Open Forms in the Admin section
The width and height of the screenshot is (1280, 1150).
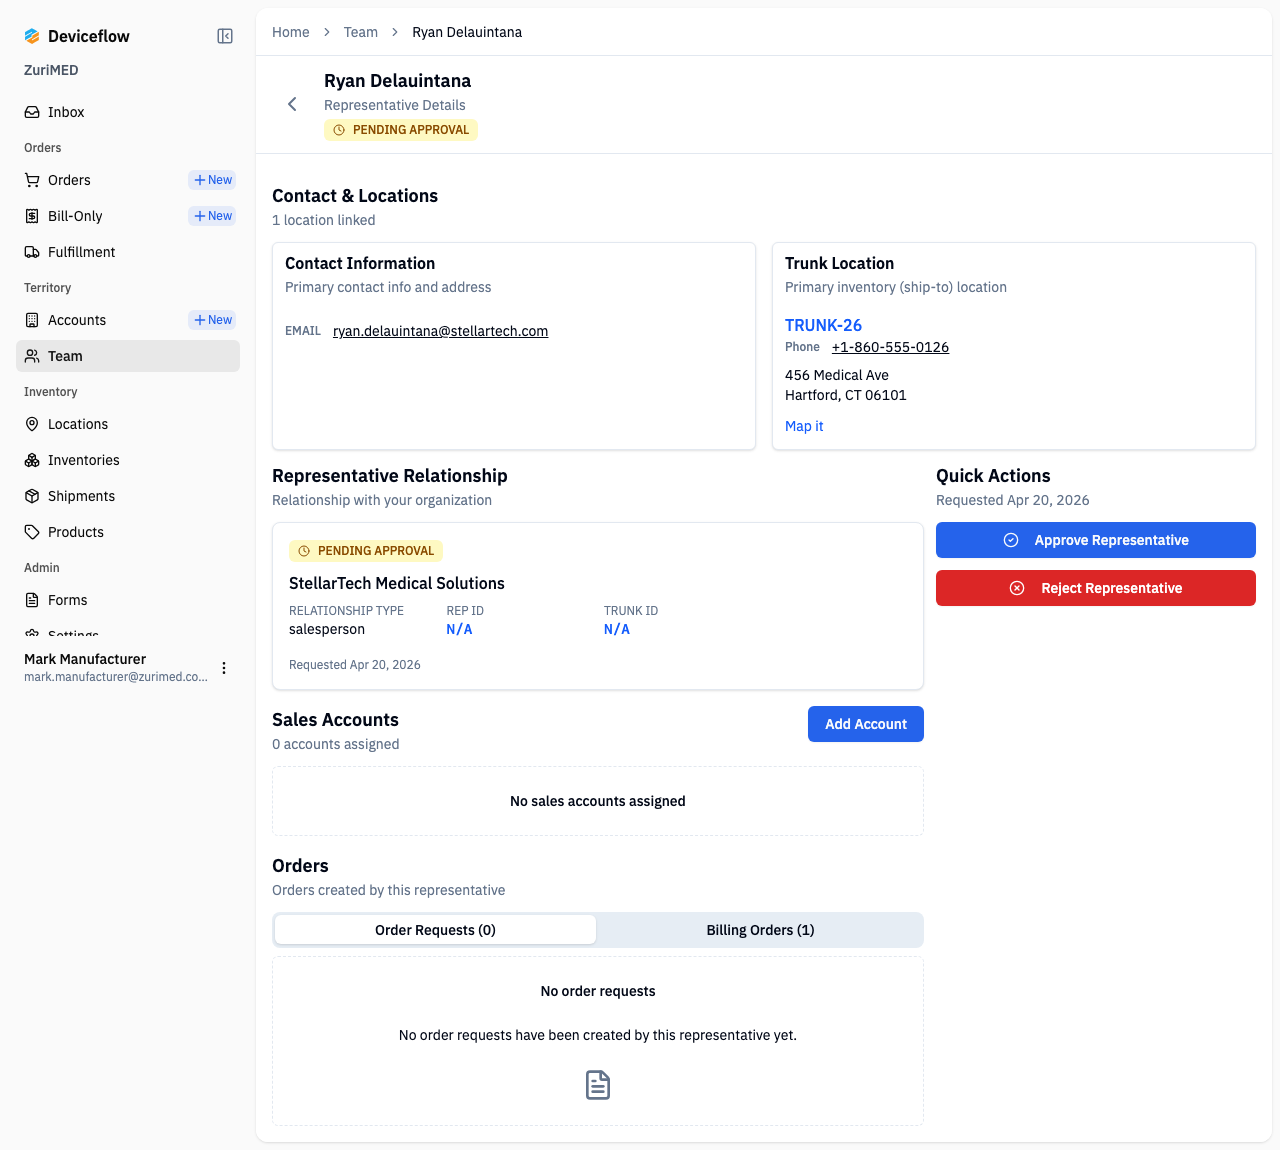tap(67, 600)
